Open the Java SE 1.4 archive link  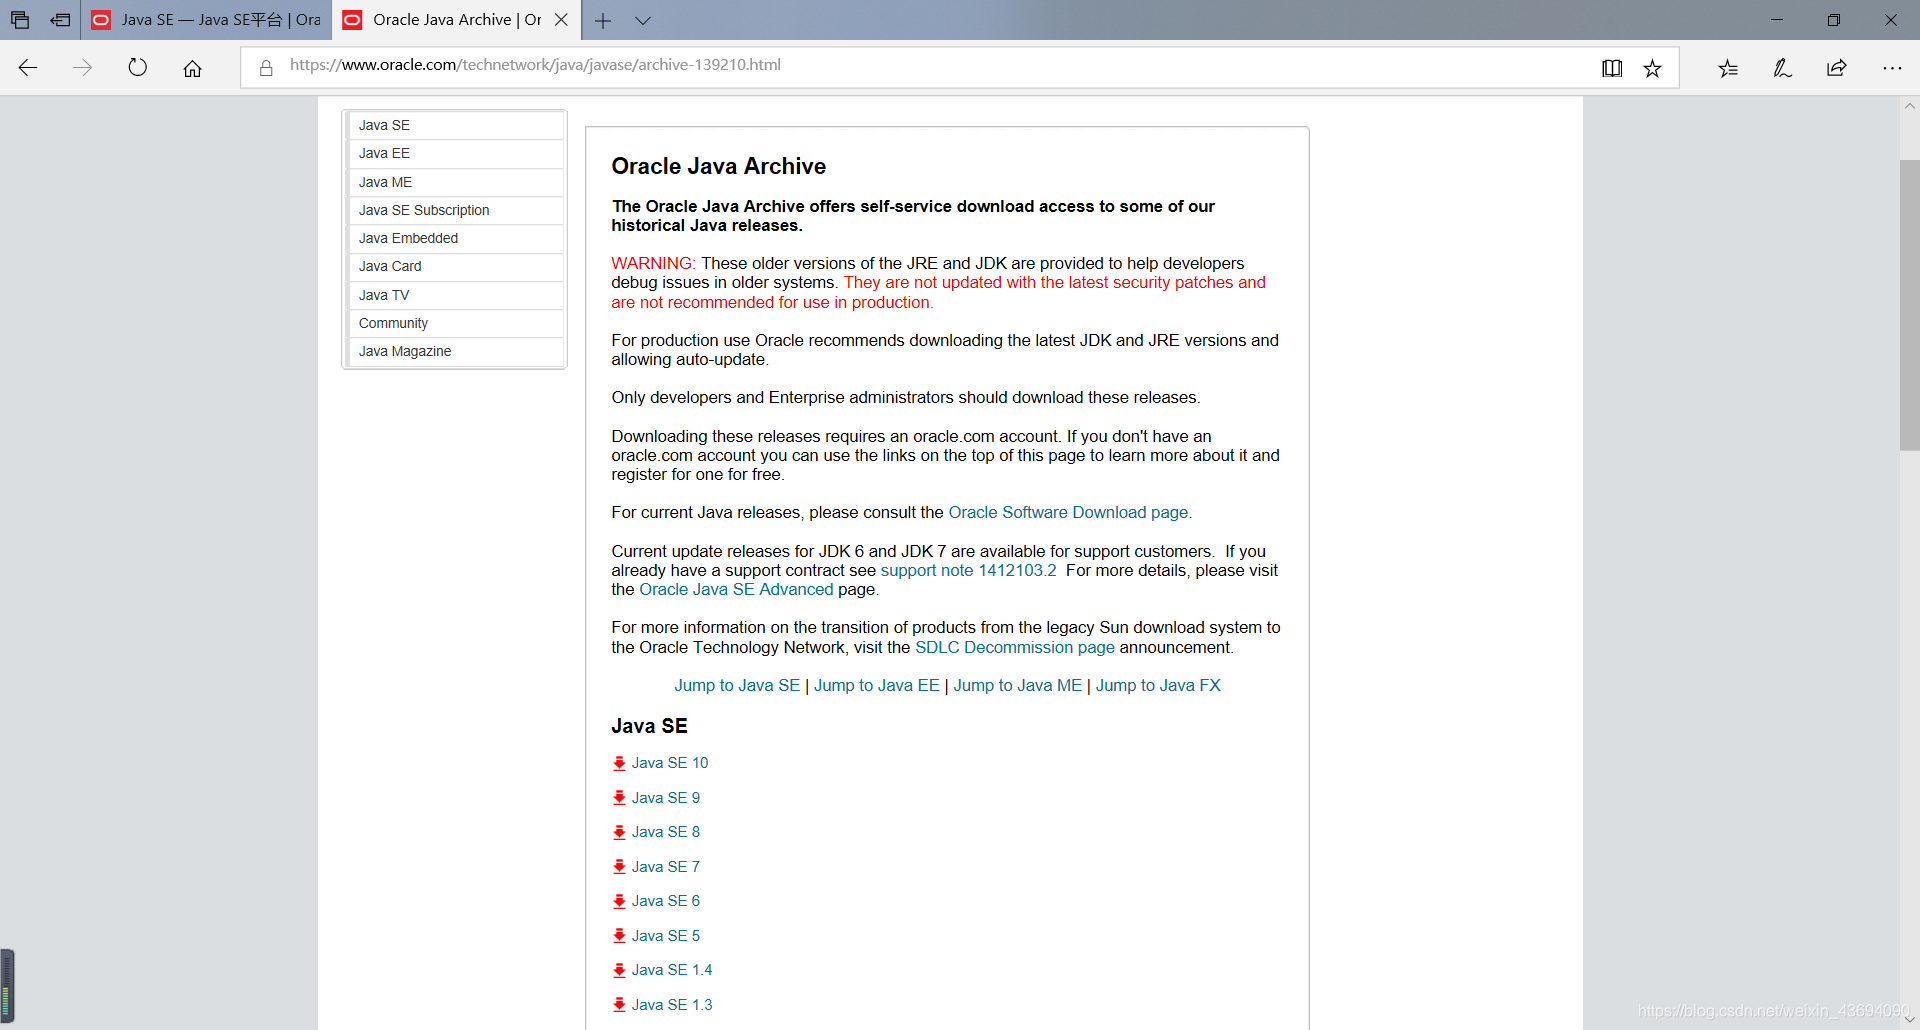(x=672, y=970)
